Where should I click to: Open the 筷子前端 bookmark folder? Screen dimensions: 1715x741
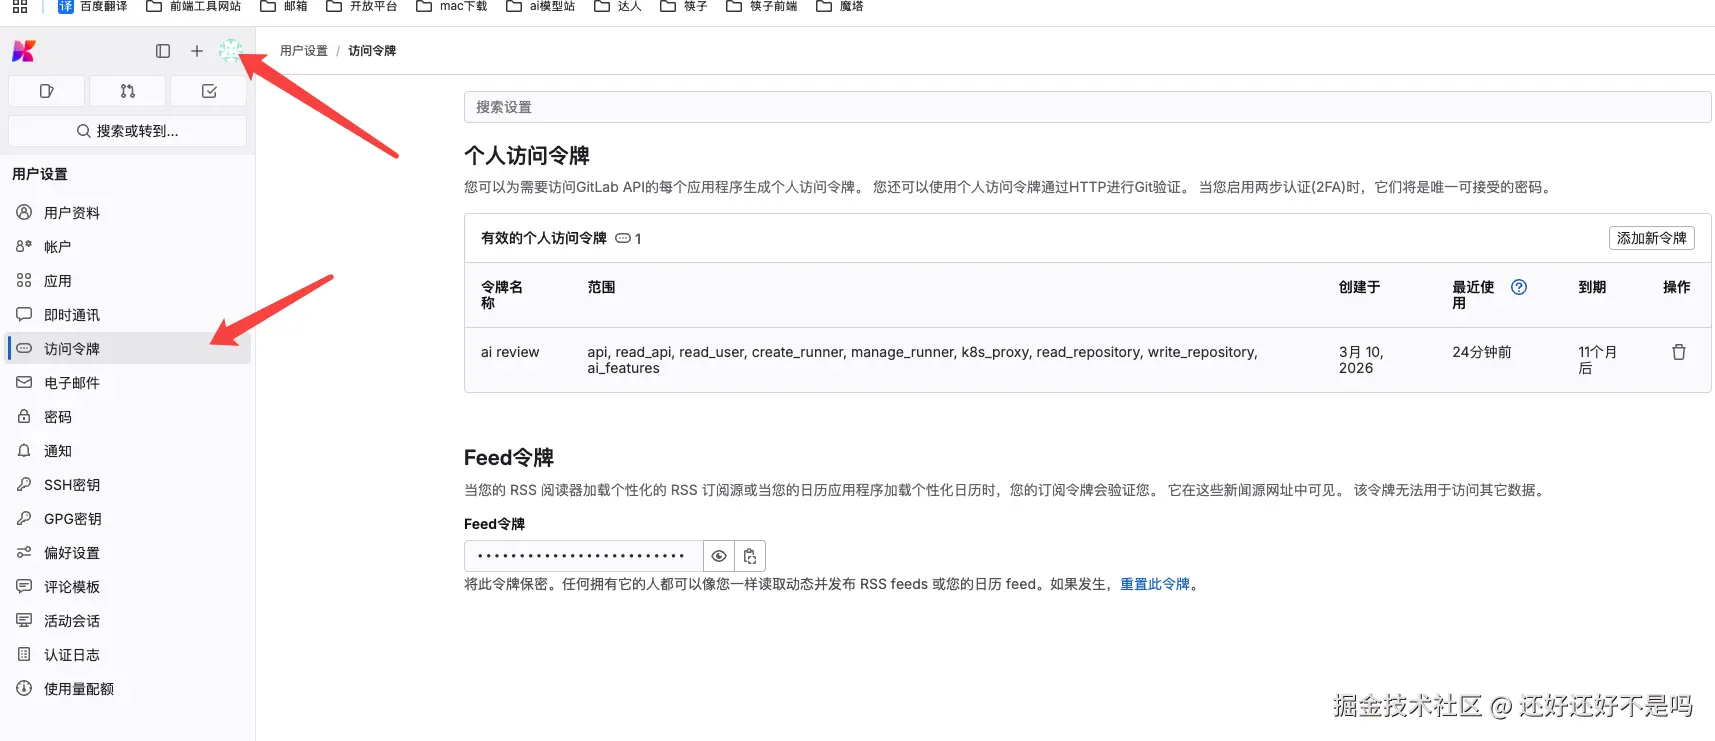(762, 6)
